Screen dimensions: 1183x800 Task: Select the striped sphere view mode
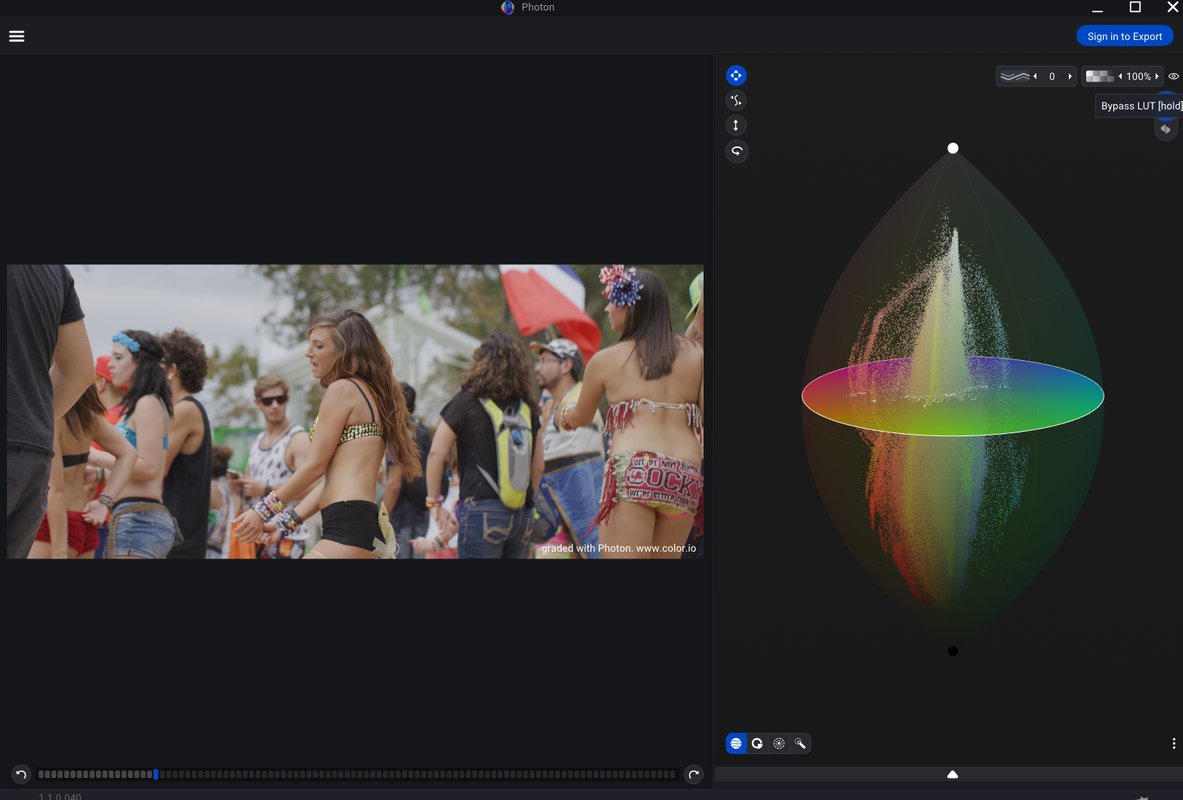tap(736, 743)
